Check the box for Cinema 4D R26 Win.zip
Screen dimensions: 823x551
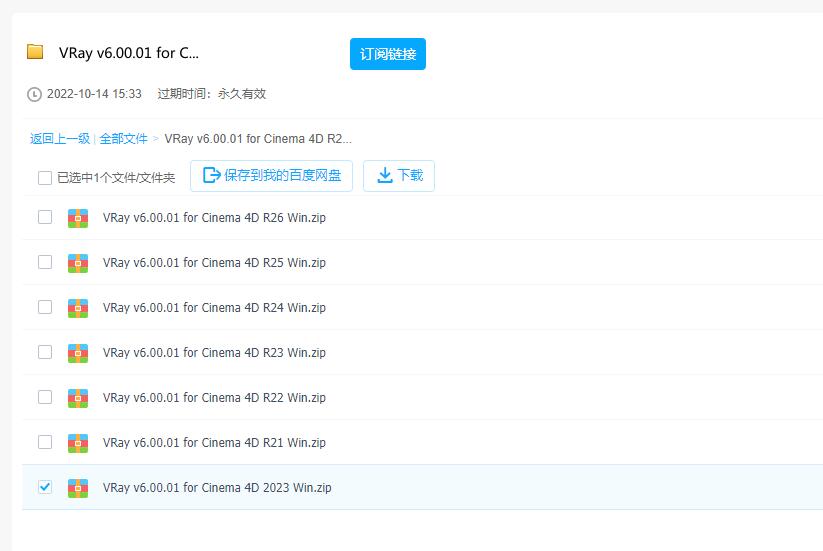(45, 217)
